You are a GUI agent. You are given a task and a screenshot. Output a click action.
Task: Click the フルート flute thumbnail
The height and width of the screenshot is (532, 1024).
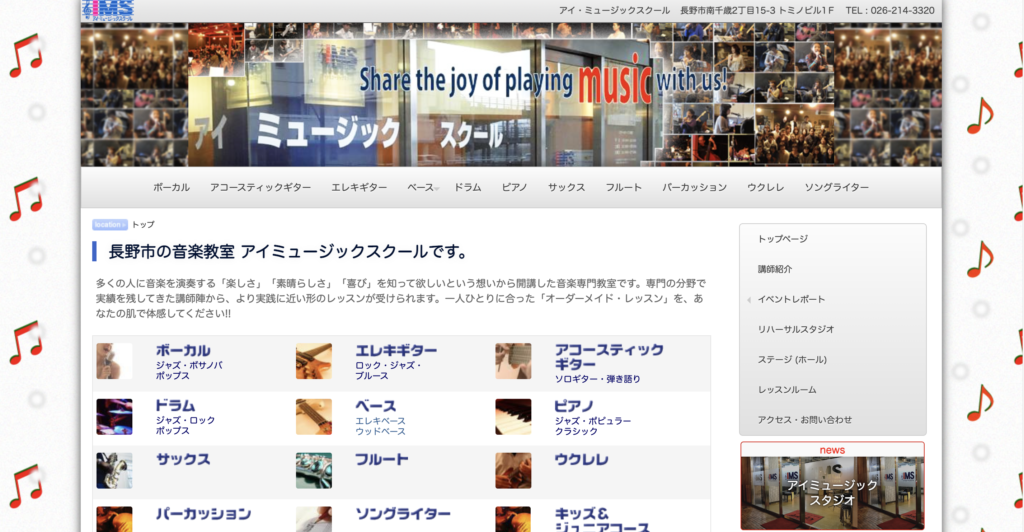click(313, 471)
